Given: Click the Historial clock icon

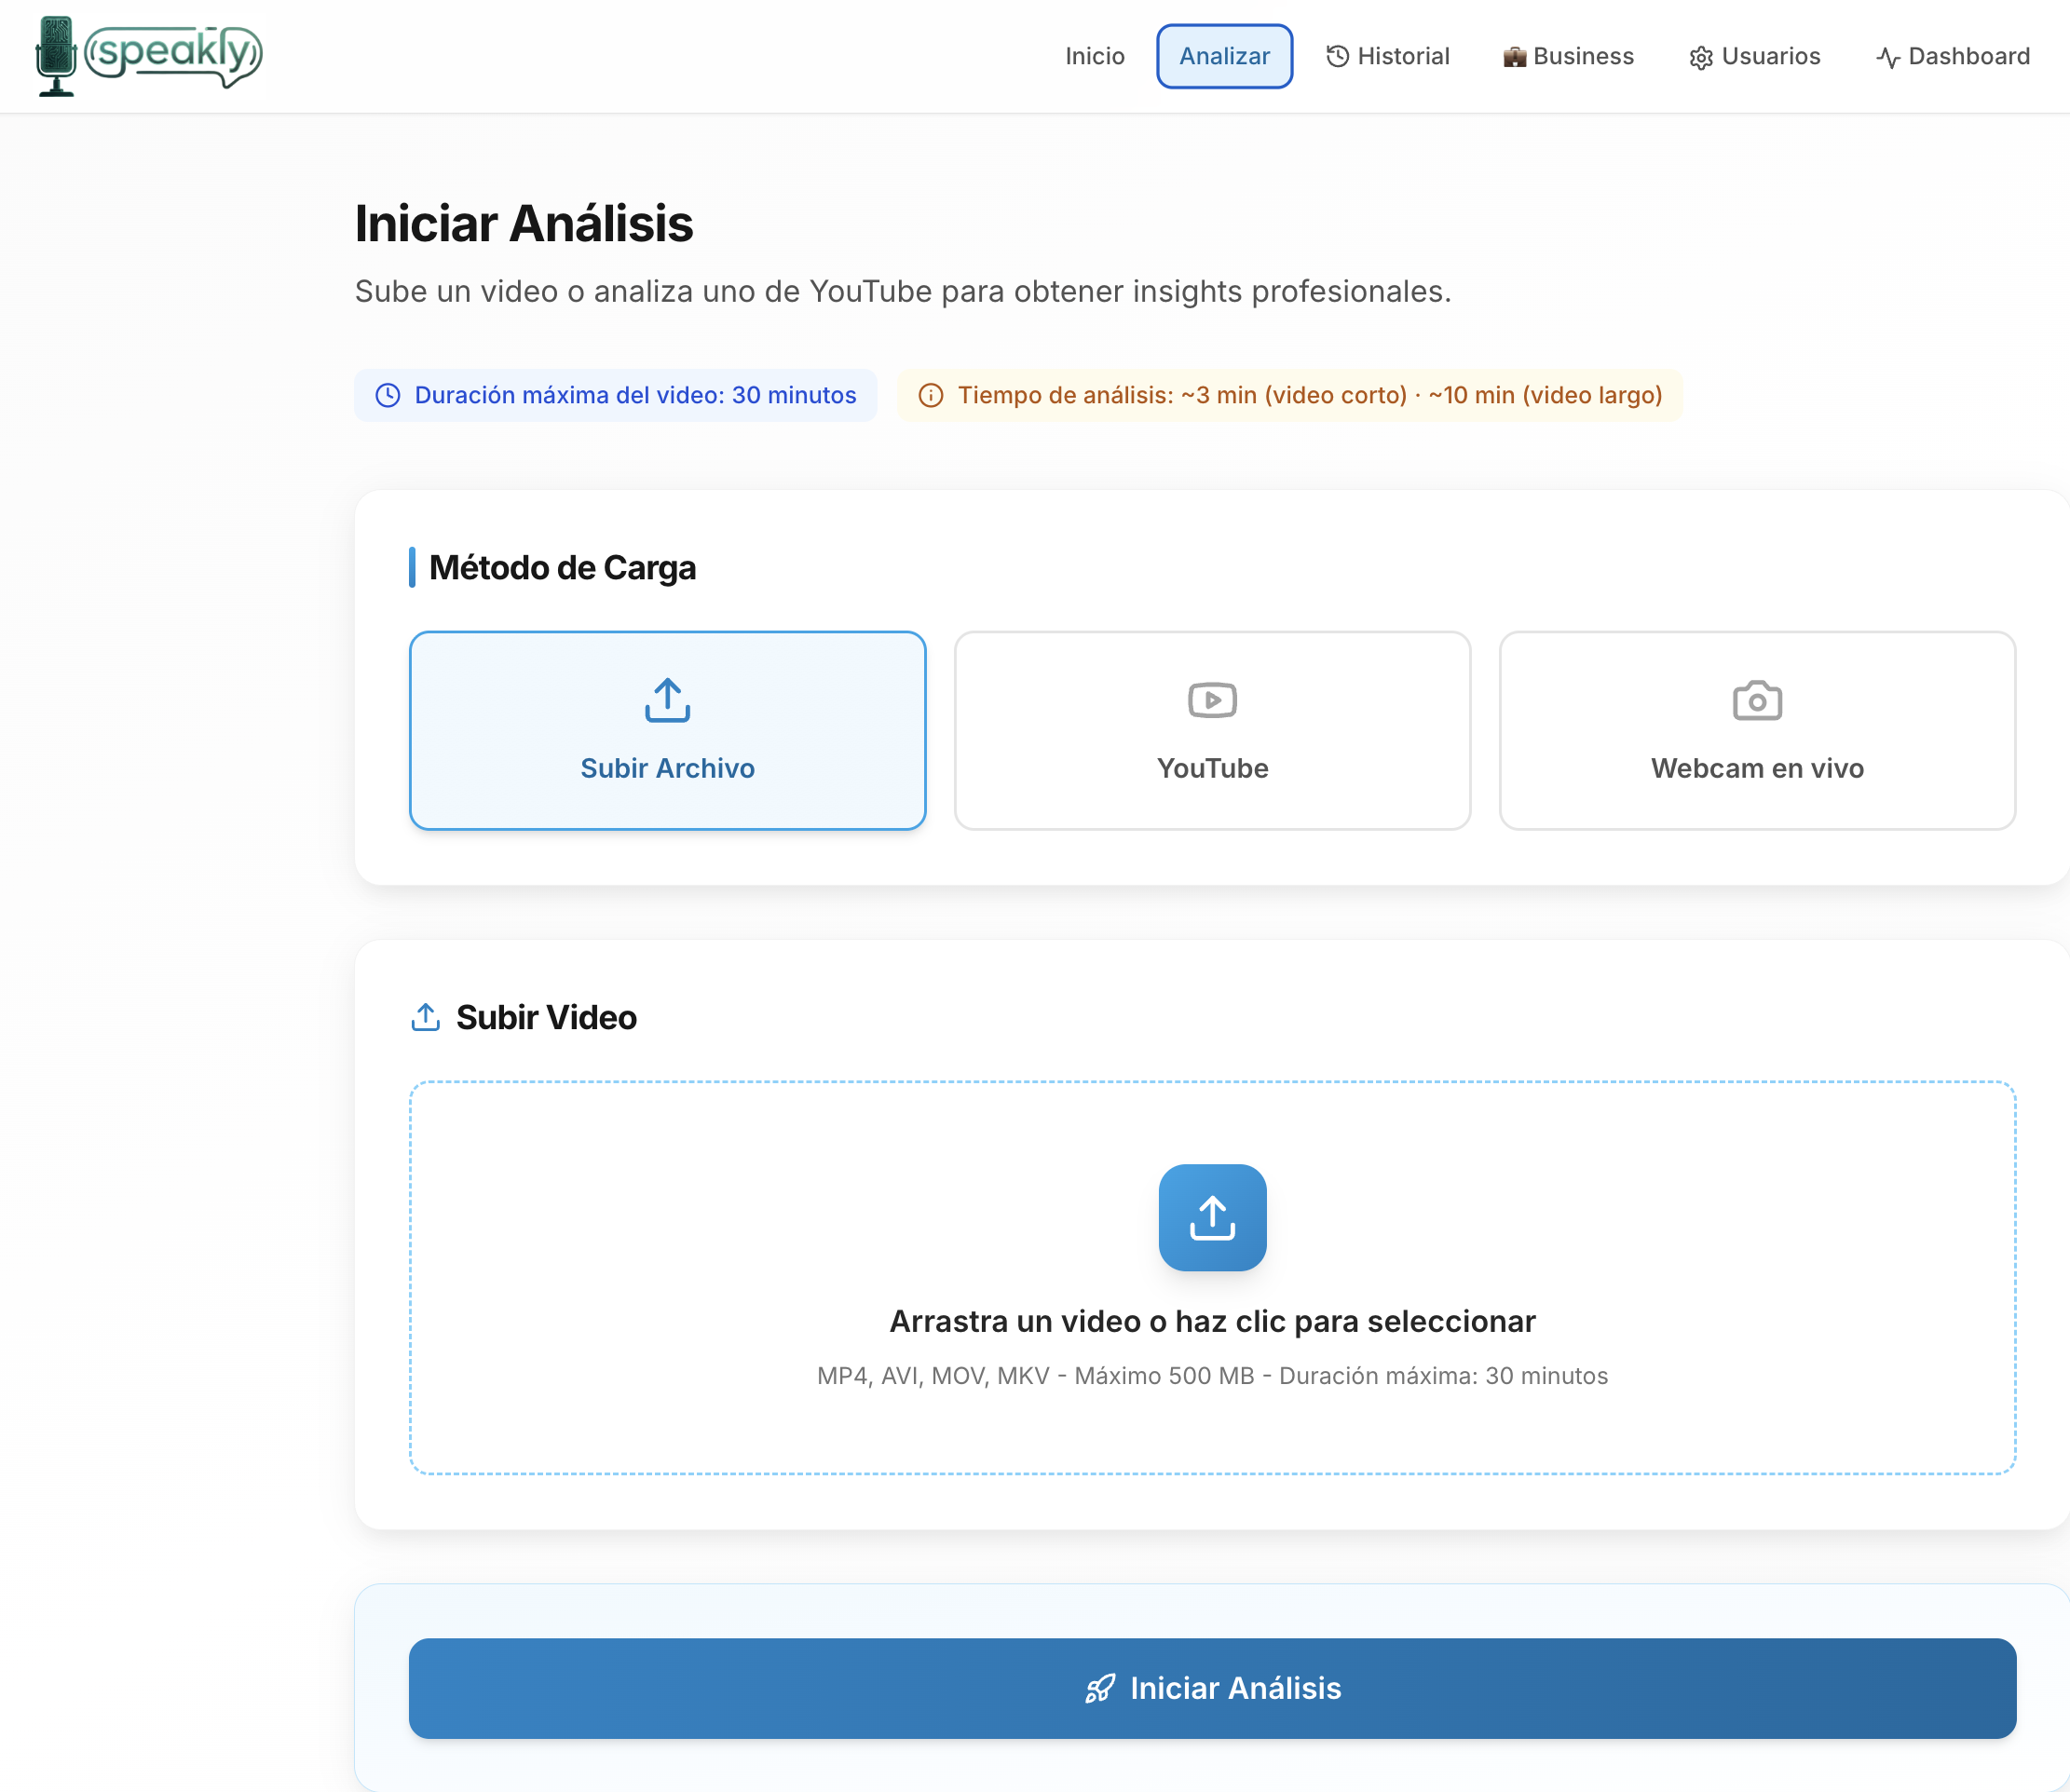Looking at the screenshot, I should tap(1337, 56).
